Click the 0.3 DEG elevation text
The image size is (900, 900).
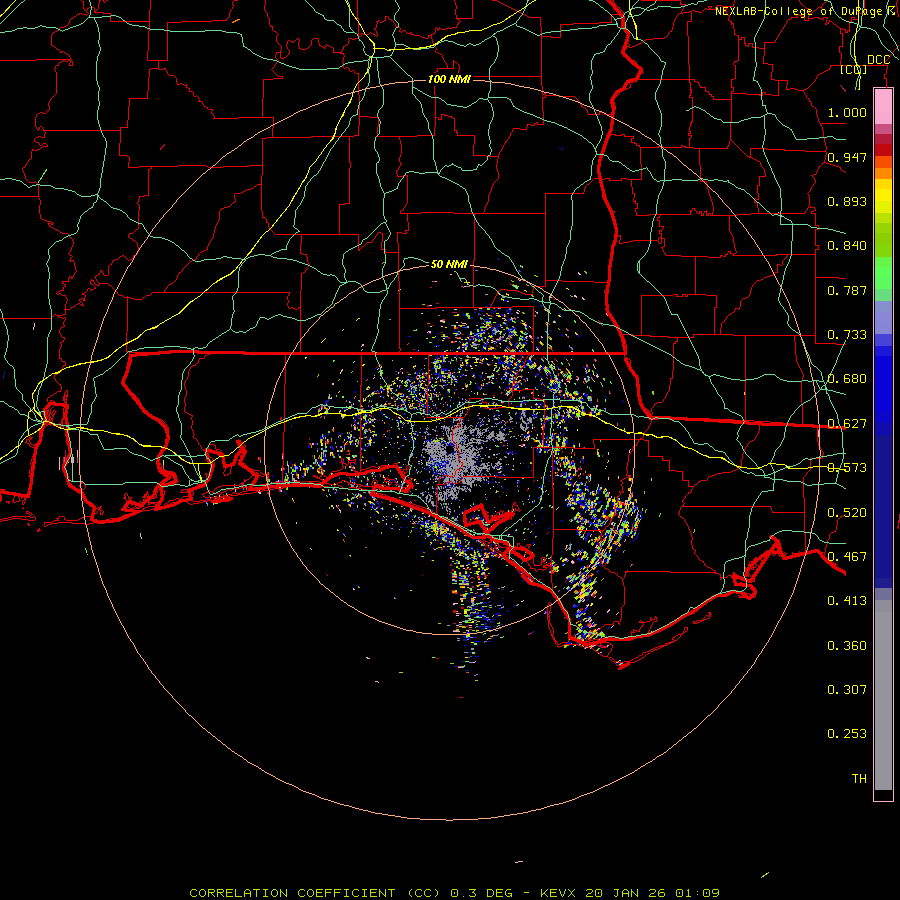point(480,893)
